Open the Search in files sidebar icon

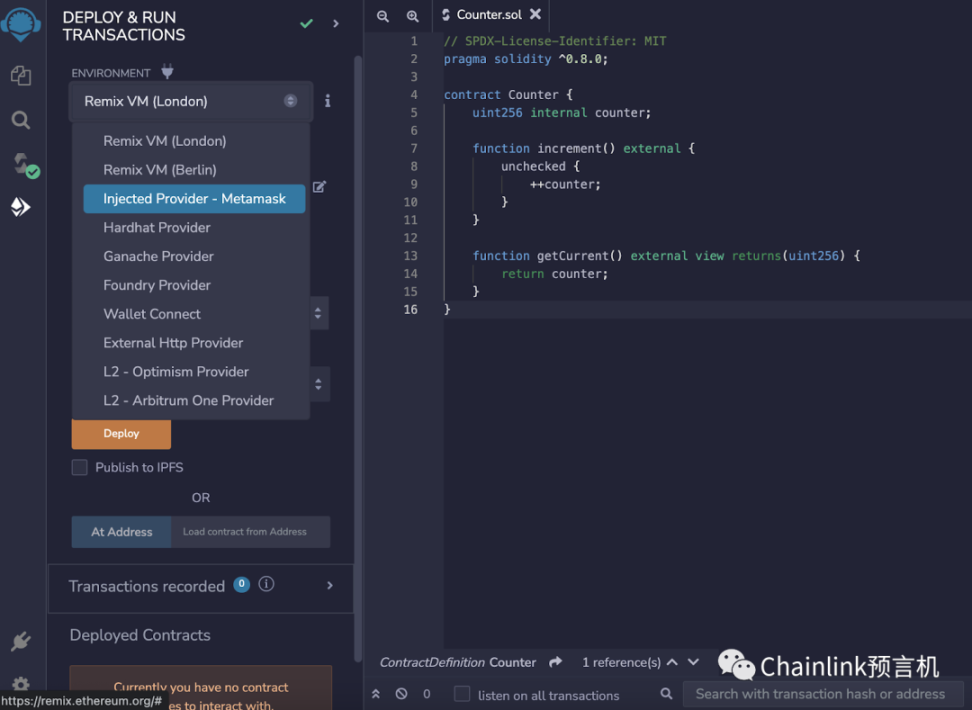[21, 120]
